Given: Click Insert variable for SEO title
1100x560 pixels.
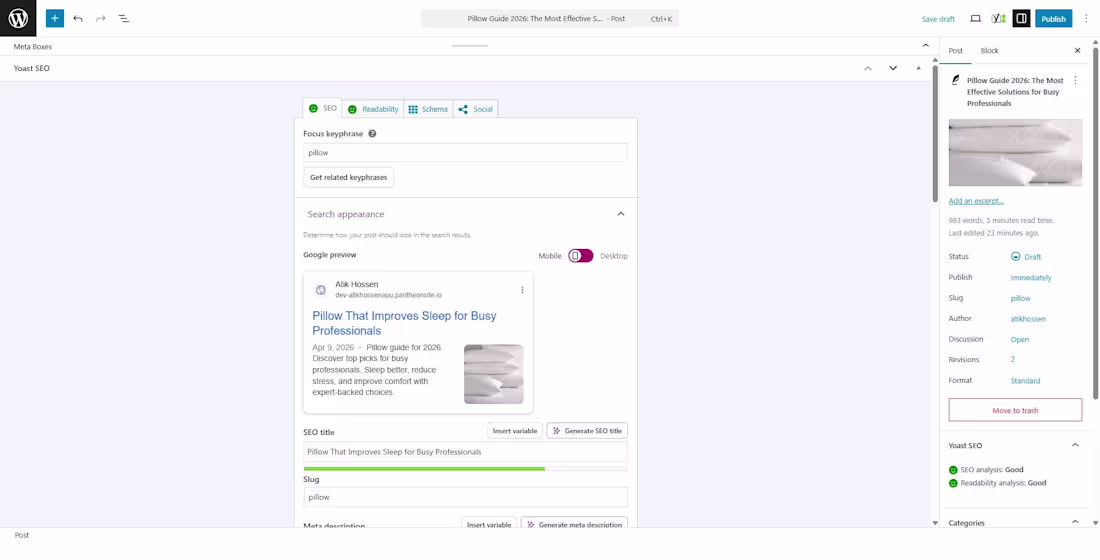Looking at the screenshot, I should coord(515,431).
